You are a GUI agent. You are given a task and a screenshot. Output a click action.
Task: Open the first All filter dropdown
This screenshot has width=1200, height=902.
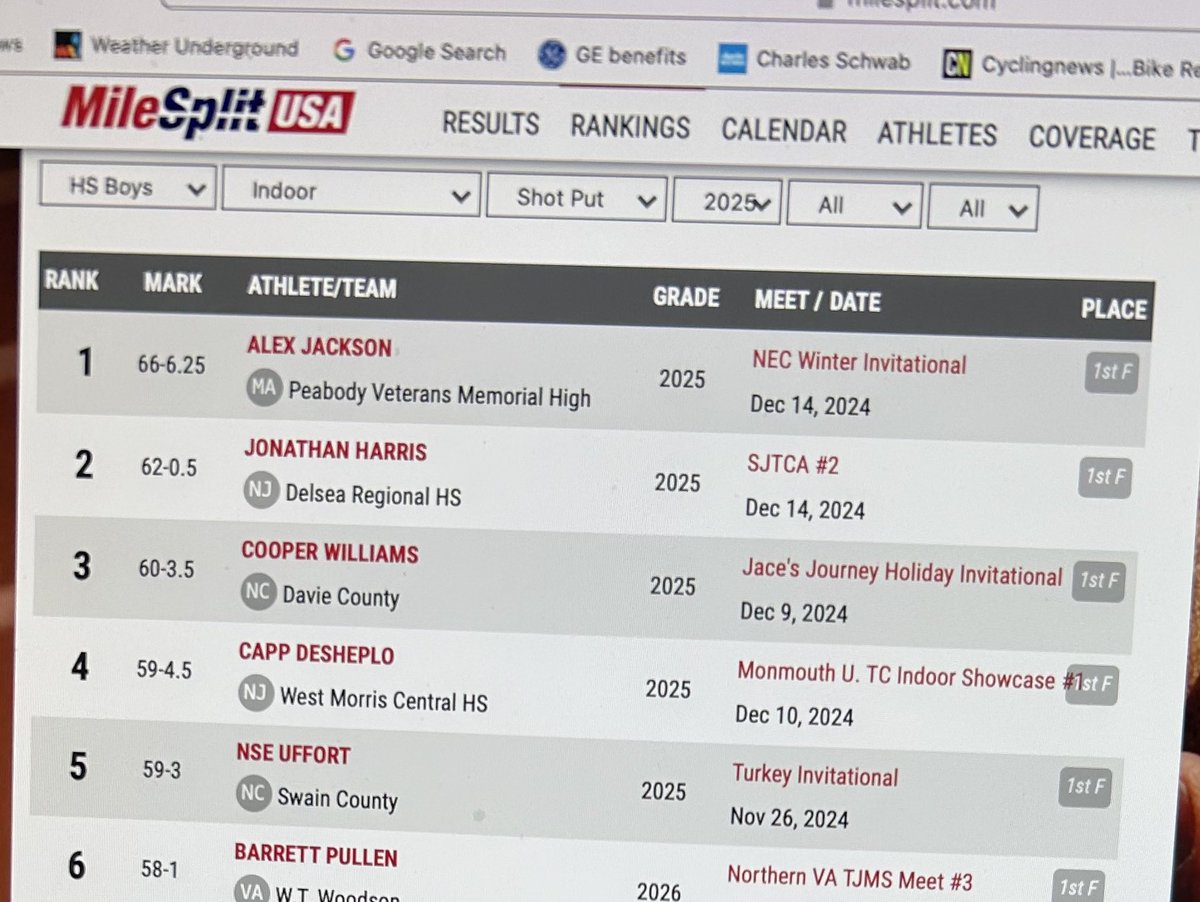tap(855, 206)
